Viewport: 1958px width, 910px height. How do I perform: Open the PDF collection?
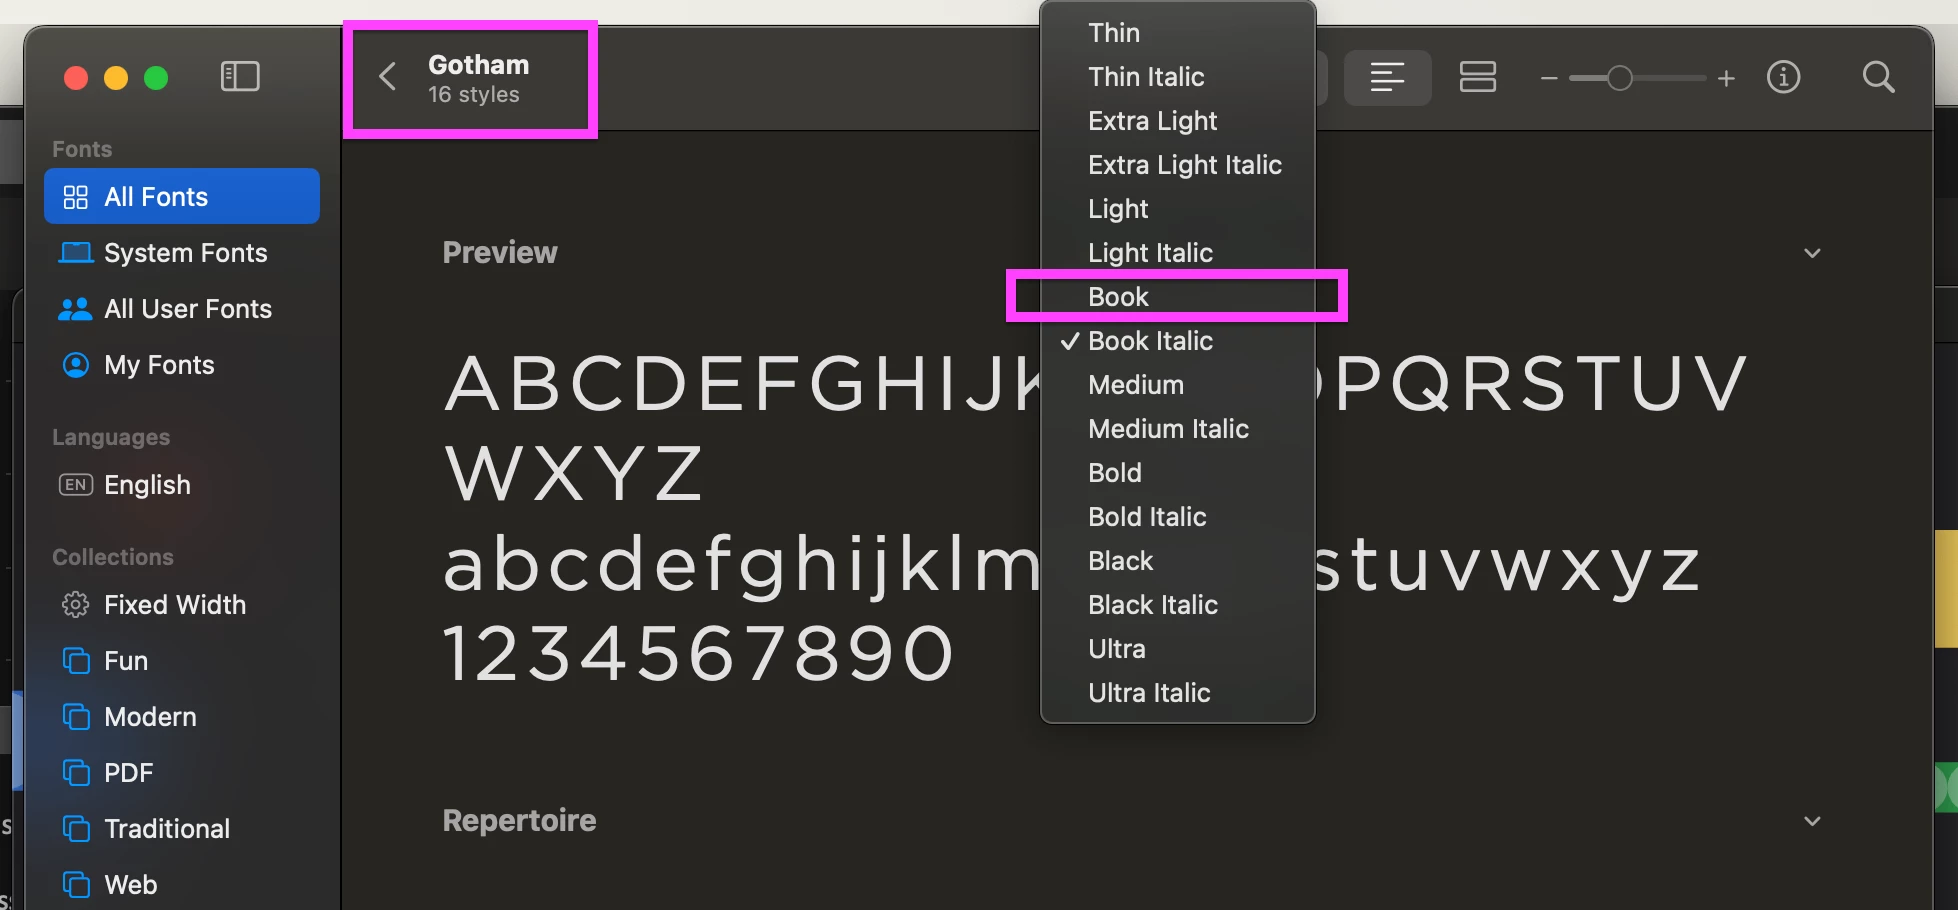point(182,772)
